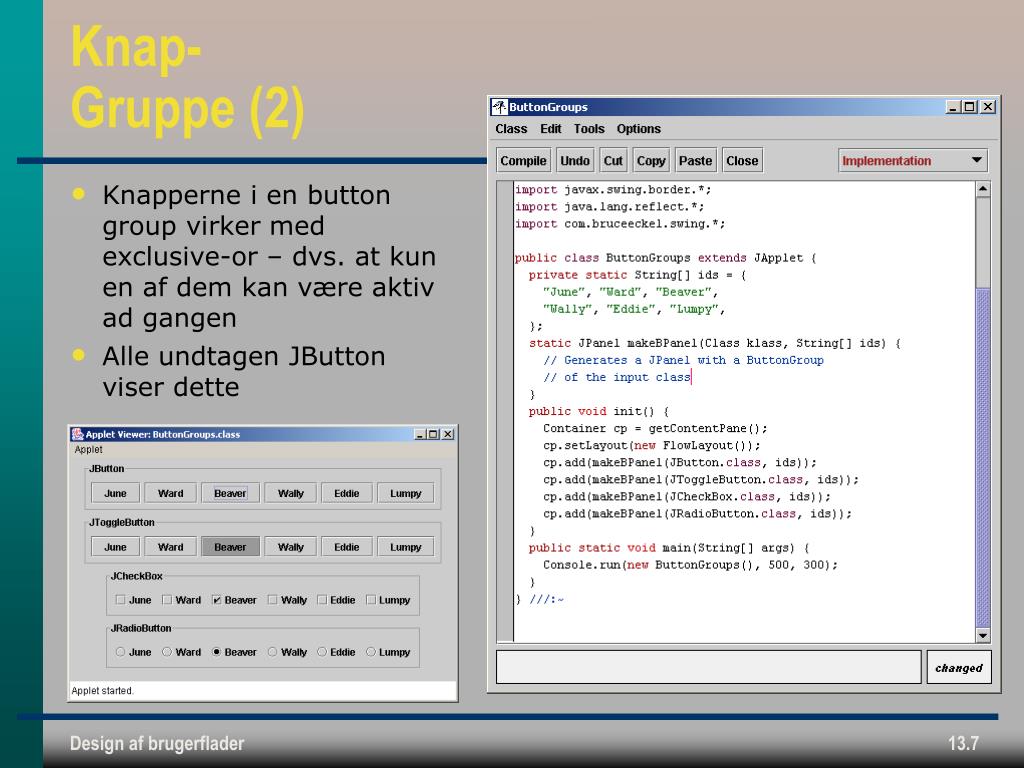This screenshot has width=1024, height=768.
Task: Click the 'changed' status indicator
Action: [x=959, y=667]
